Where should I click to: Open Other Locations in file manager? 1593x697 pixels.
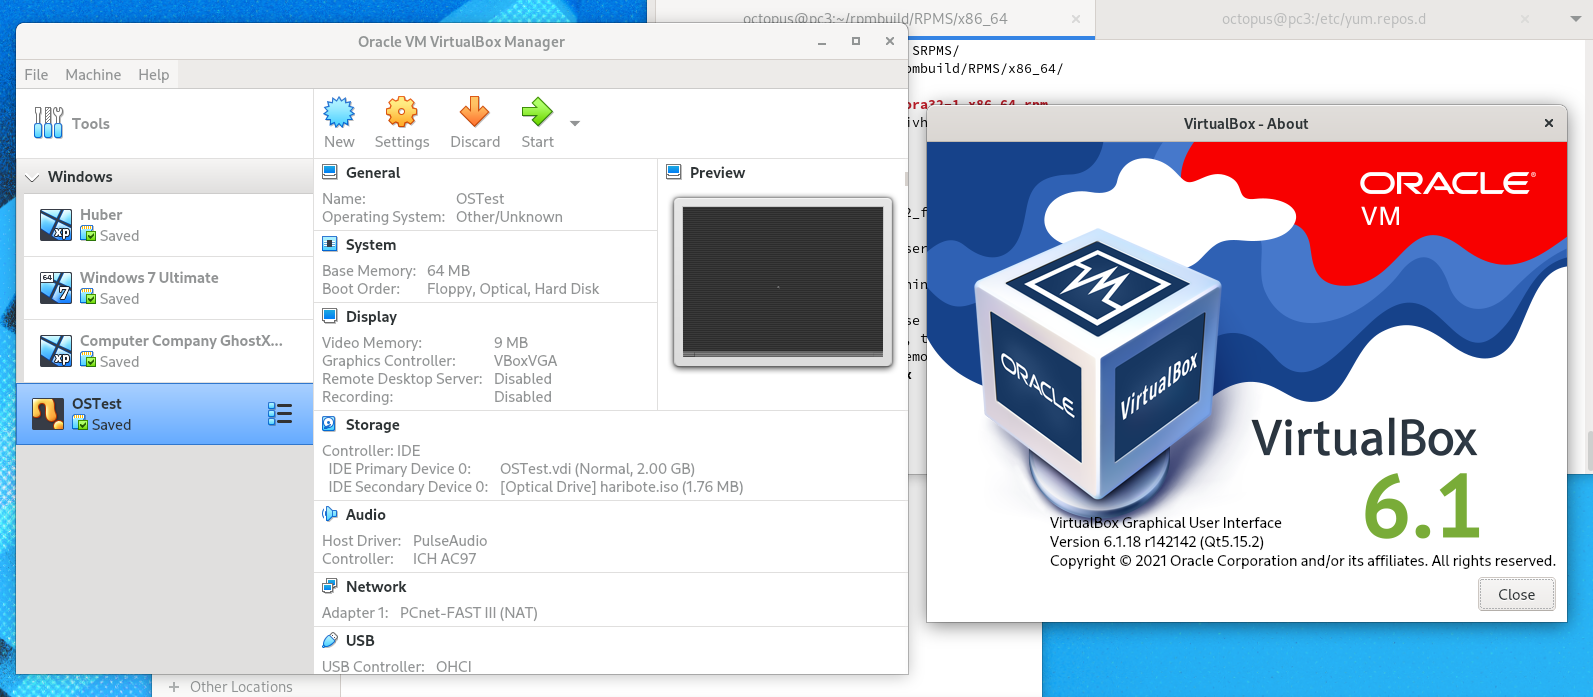coord(241,687)
